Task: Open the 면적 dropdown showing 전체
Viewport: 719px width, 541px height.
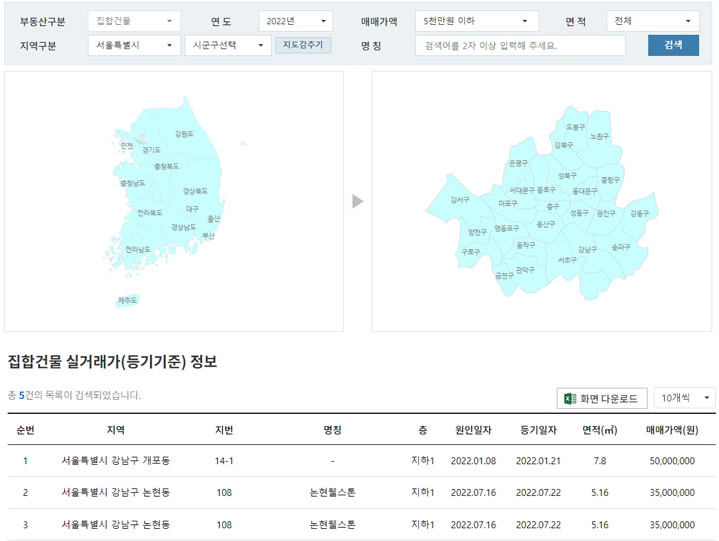Action: [653, 21]
